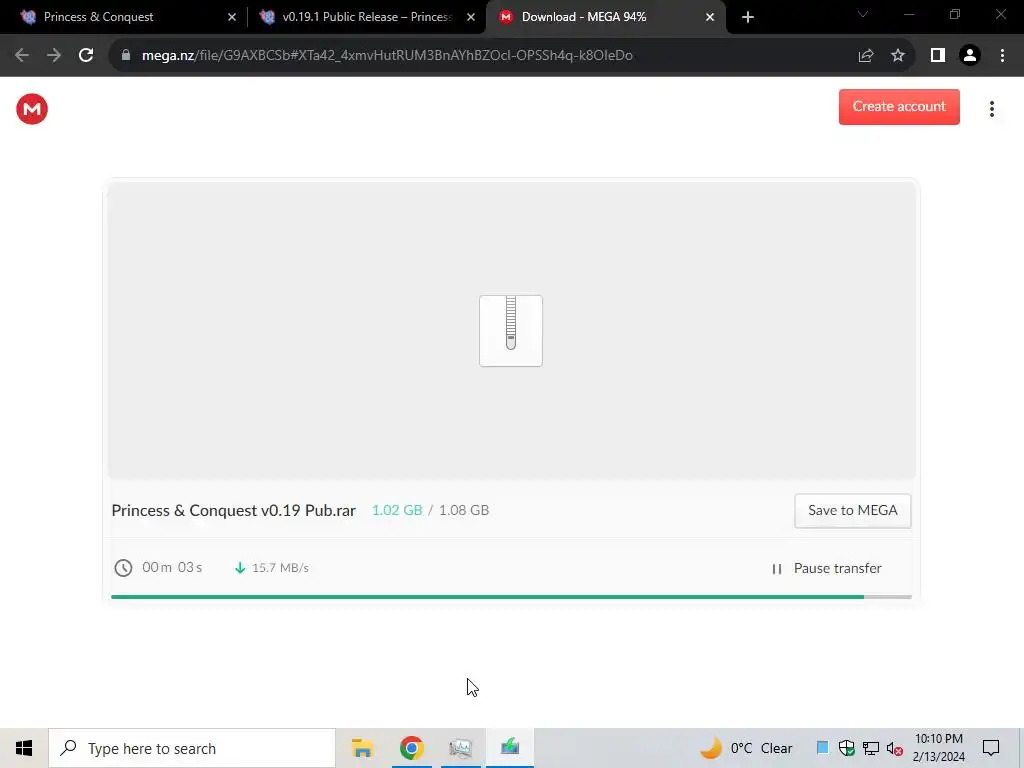1024x768 pixels.
Task: Open File Explorer from taskbar
Action: click(x=362, y=748)
